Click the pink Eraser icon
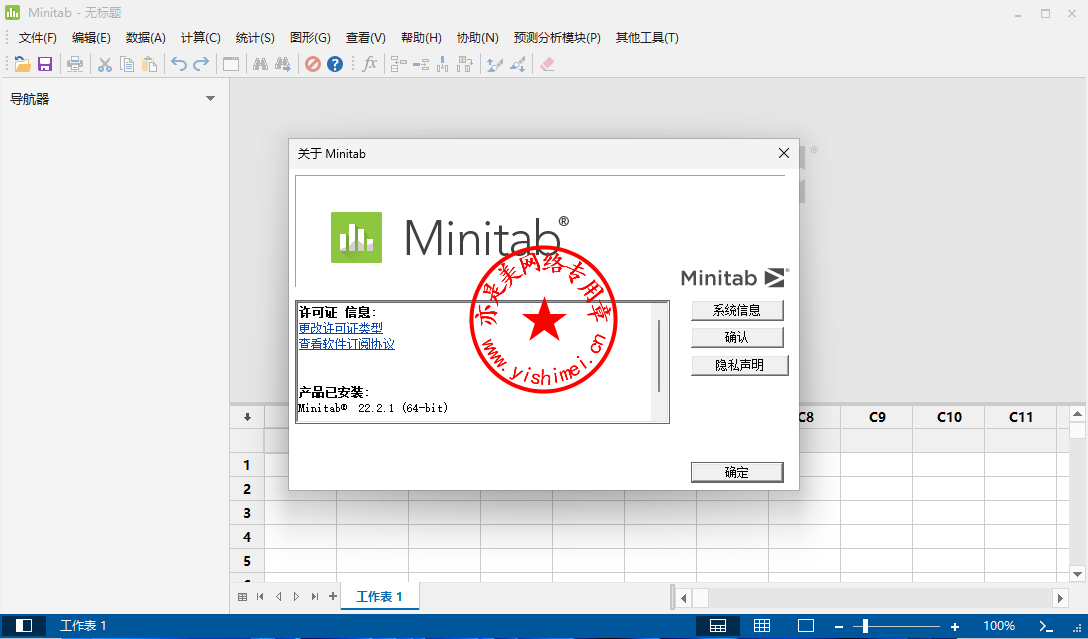Screen dimensions: 1088x639 click(x=547, y=65)
